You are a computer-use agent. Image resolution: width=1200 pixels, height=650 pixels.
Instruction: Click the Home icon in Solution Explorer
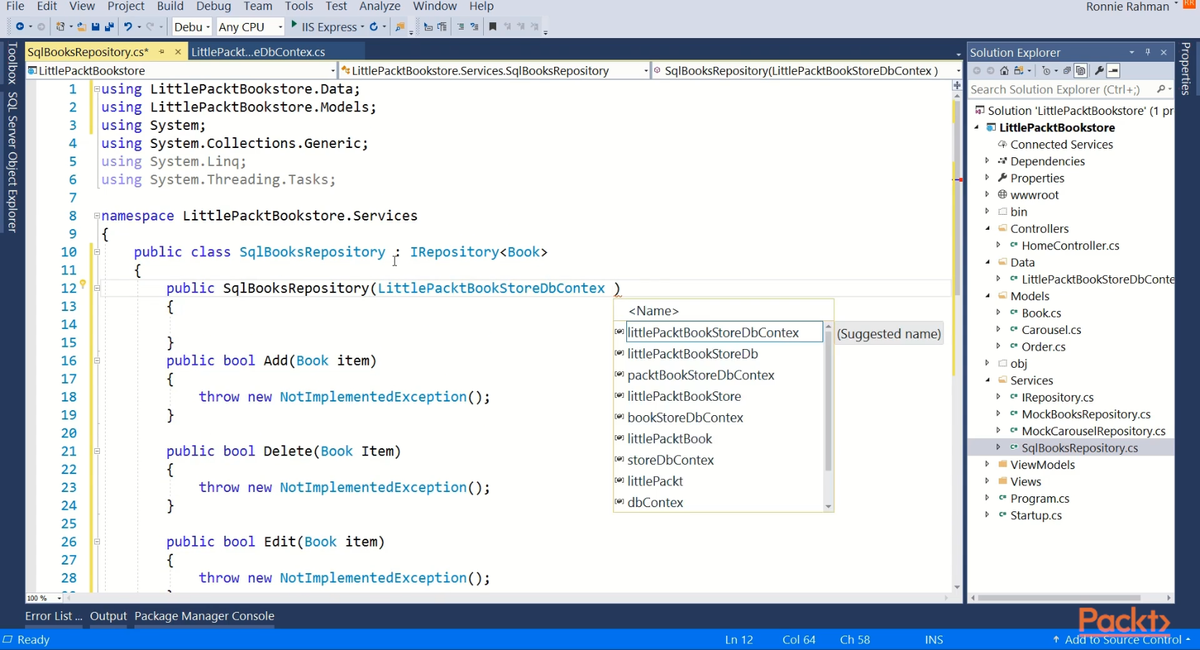pyautogui.click(x=1004, y=71)
